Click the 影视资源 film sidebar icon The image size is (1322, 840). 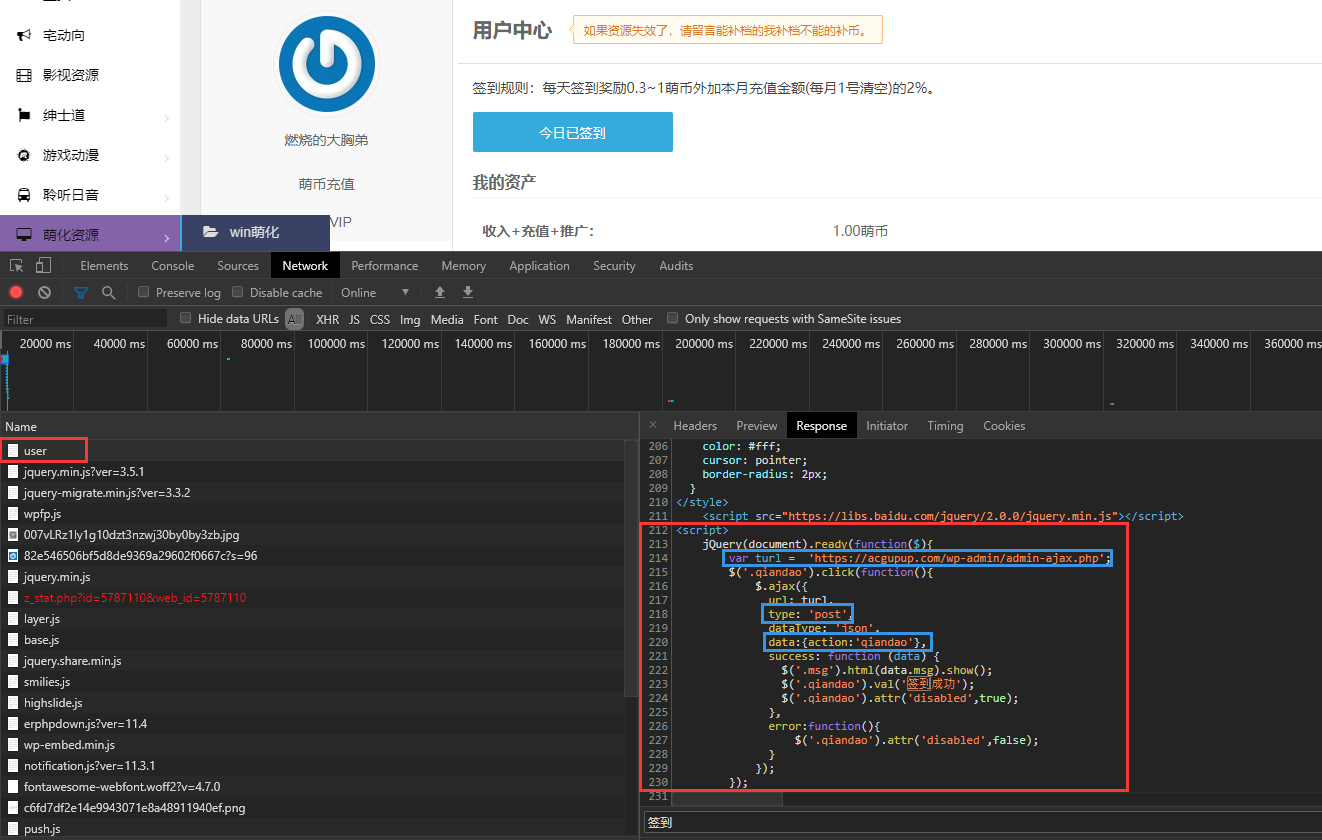[x=24, y=75]
